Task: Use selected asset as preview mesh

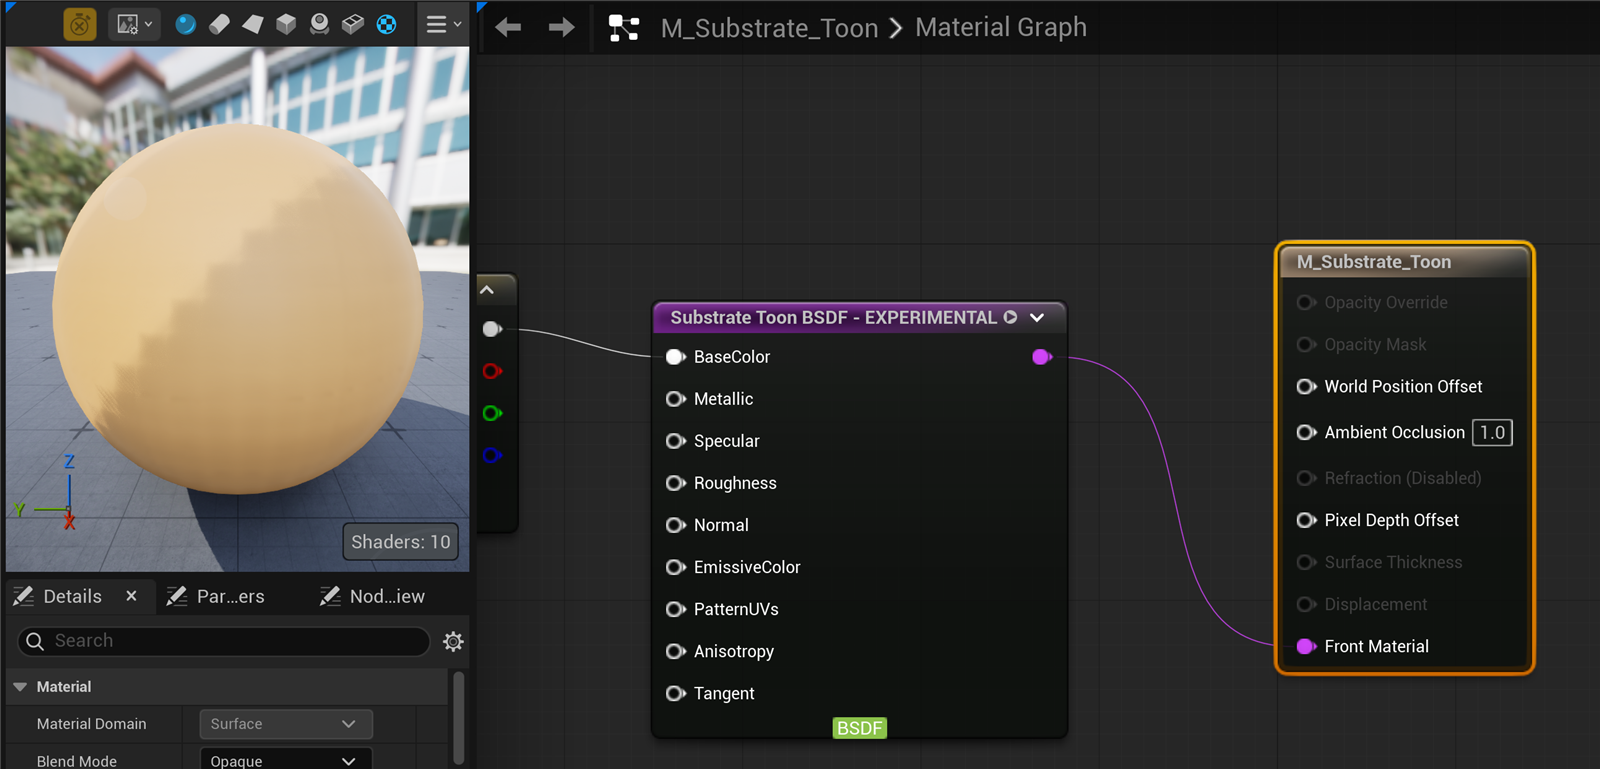Action: click(353, 24)
